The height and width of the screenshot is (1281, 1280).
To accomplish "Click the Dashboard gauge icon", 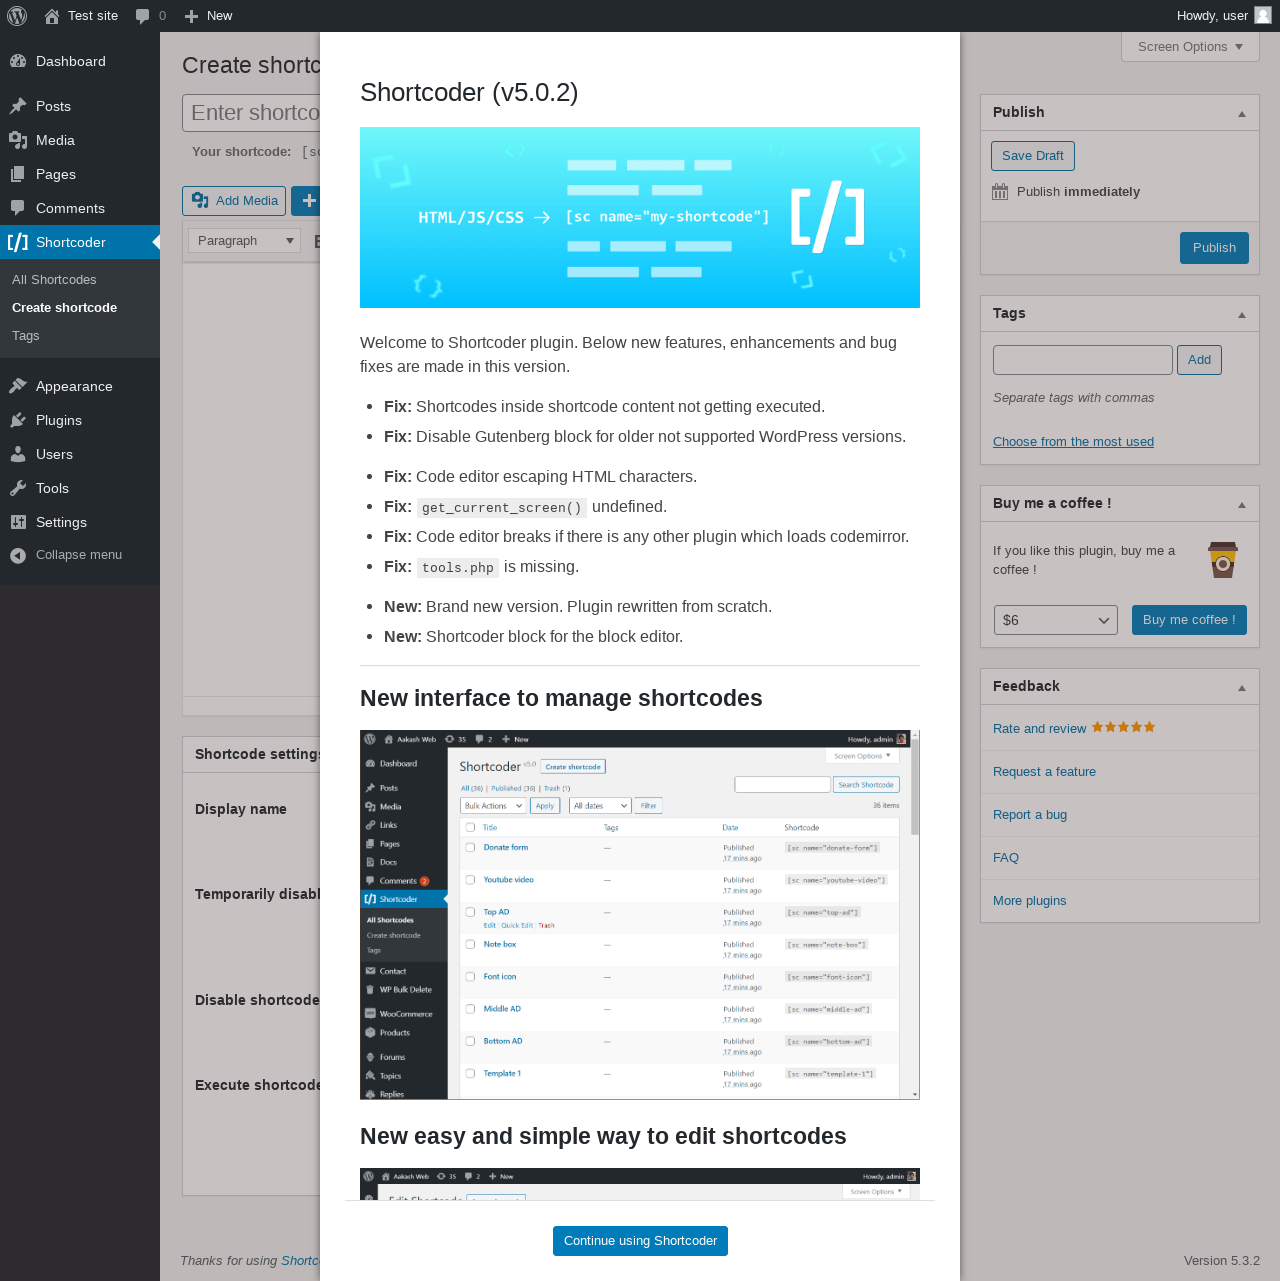I will pyautogui.click(x=18, y=61).
